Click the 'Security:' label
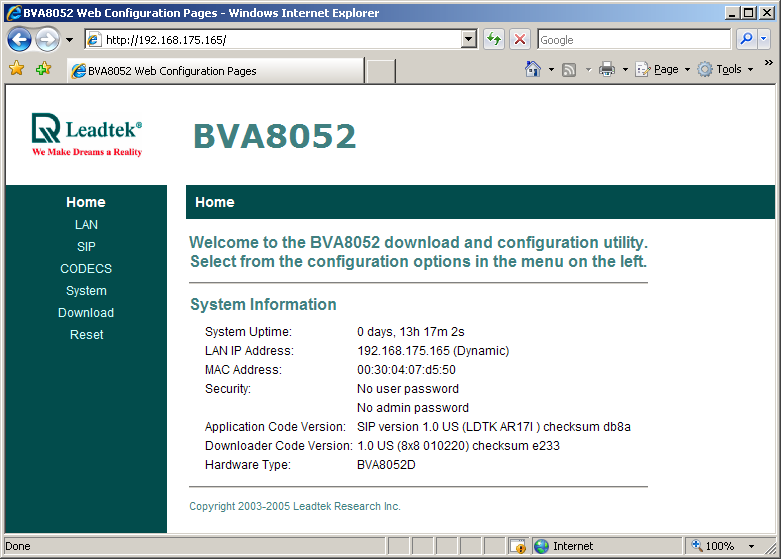The height and width of the screenshot is (559, 781). (228, 389)
